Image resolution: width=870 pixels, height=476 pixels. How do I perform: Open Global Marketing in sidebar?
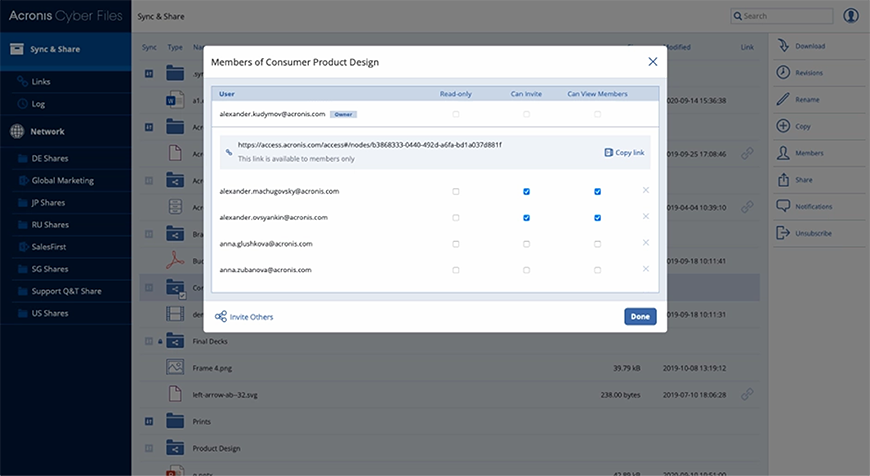pyautogui.click(x=63, y=180)
